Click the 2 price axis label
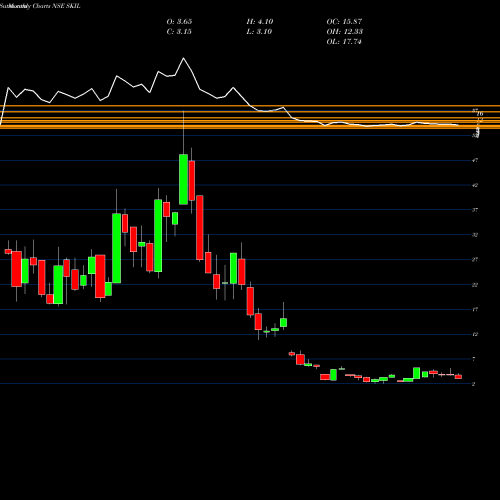500x500 pixels. click(x=474, y=384)
